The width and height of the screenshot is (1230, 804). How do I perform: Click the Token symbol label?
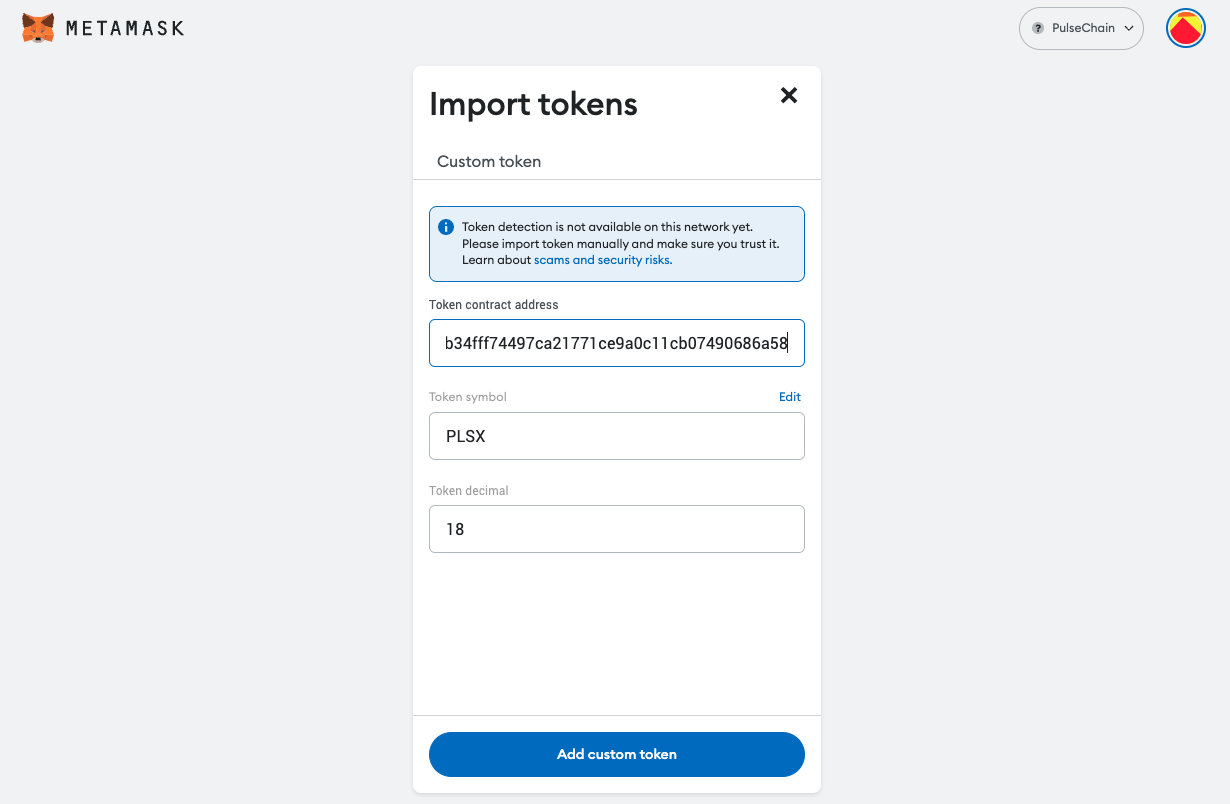pos(468,397)
